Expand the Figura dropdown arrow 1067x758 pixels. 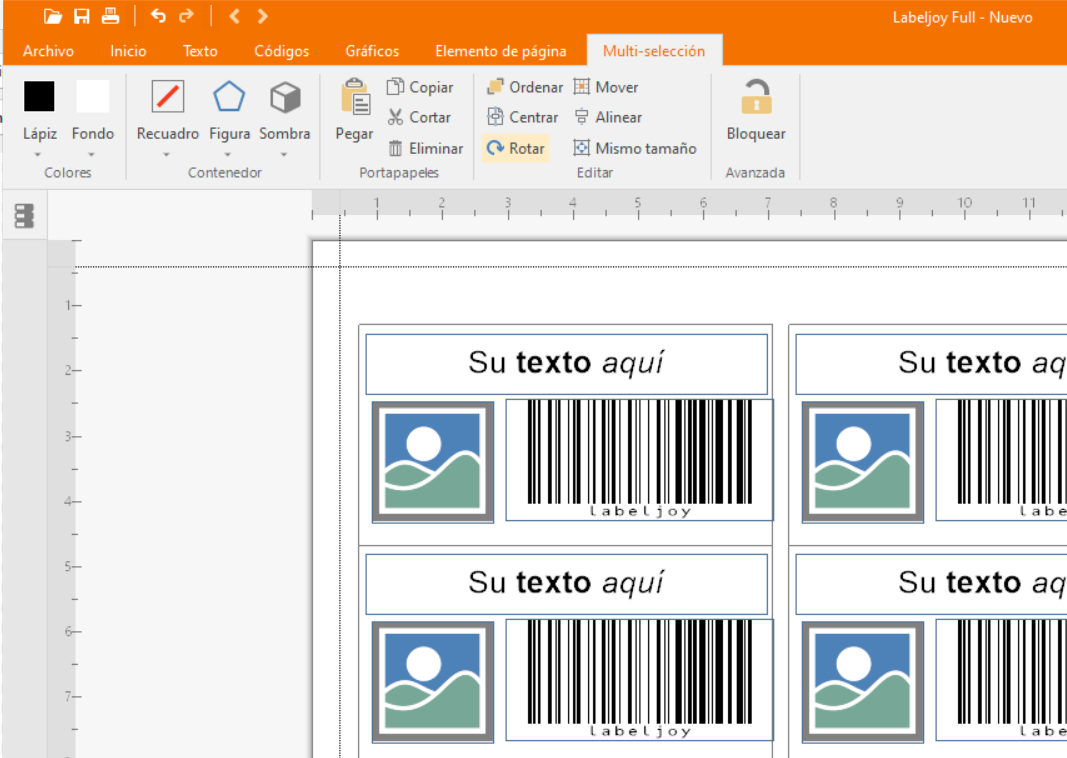227,155
